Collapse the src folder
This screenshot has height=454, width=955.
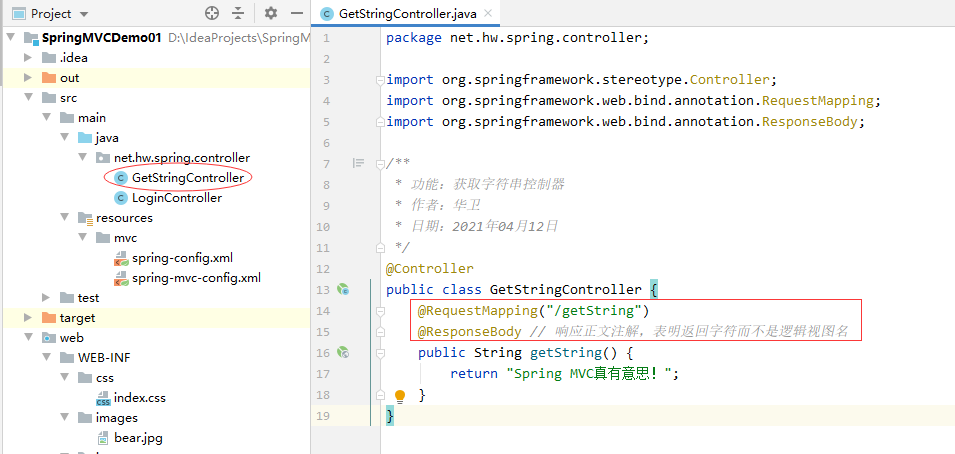(x=28, y=98)
